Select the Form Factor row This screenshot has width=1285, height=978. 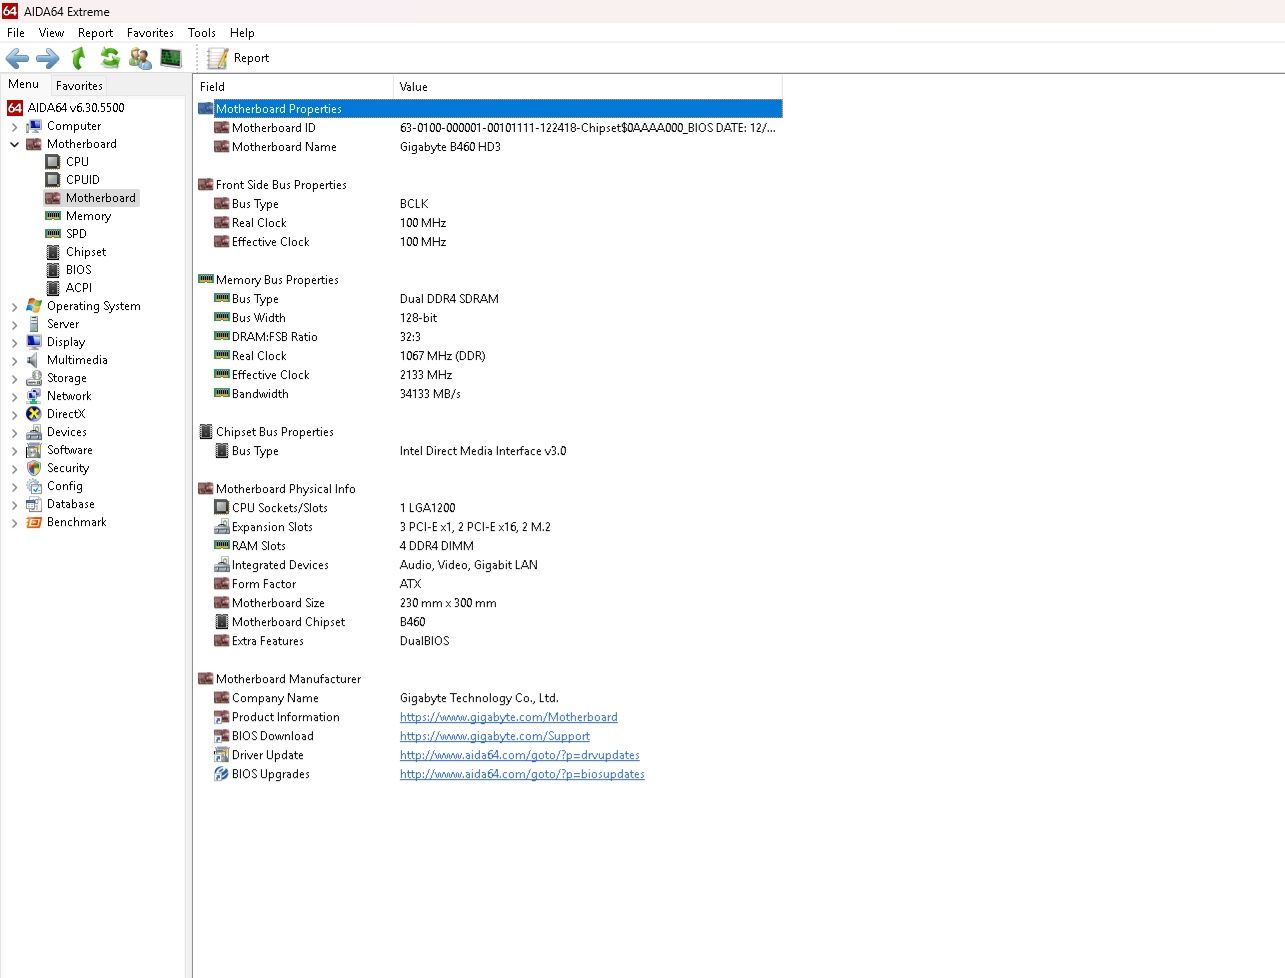click(489, 584)
